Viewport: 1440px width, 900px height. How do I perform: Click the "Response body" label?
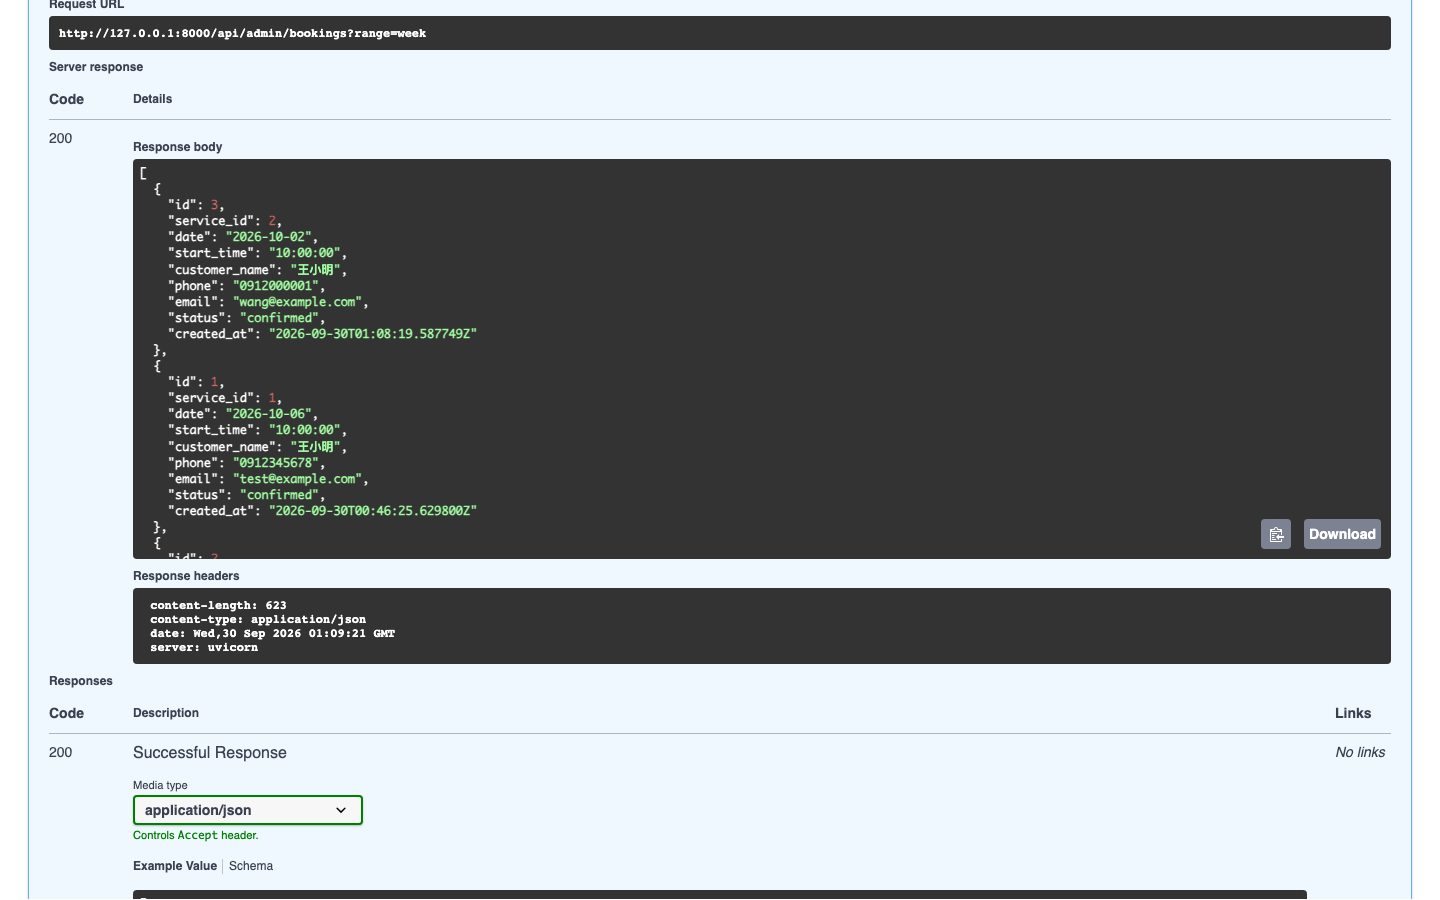tap(178, 147)
